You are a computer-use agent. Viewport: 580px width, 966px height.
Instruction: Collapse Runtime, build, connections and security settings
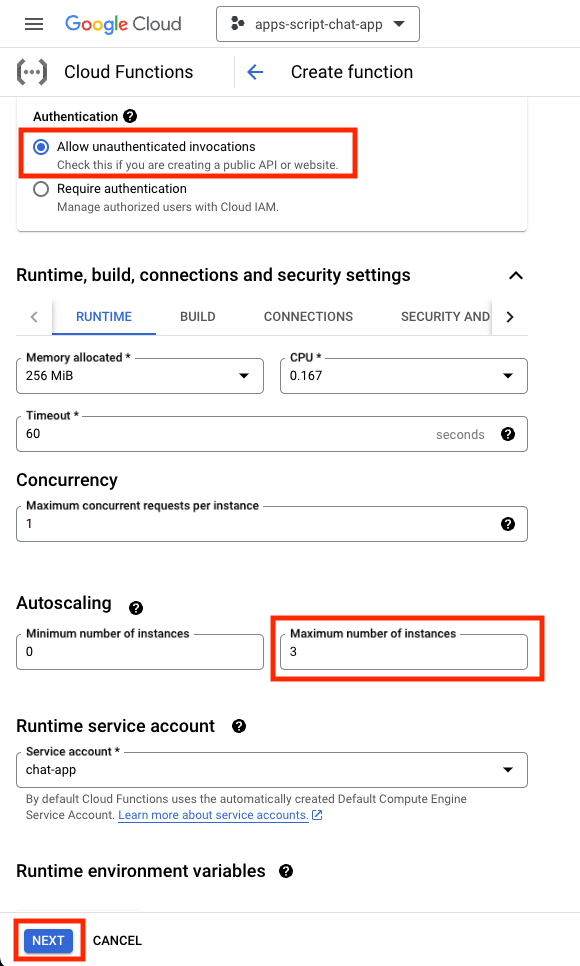(x=516, y=275)
